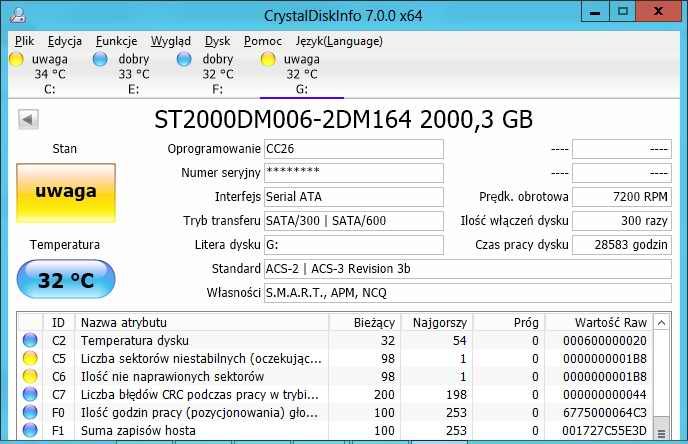Click the scroll up arrow of attribute list
The height and width of the screenshot is (444, 688).
661,323
